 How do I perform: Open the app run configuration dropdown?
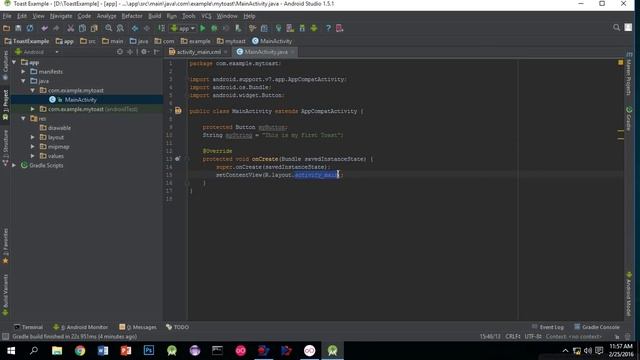183,28
